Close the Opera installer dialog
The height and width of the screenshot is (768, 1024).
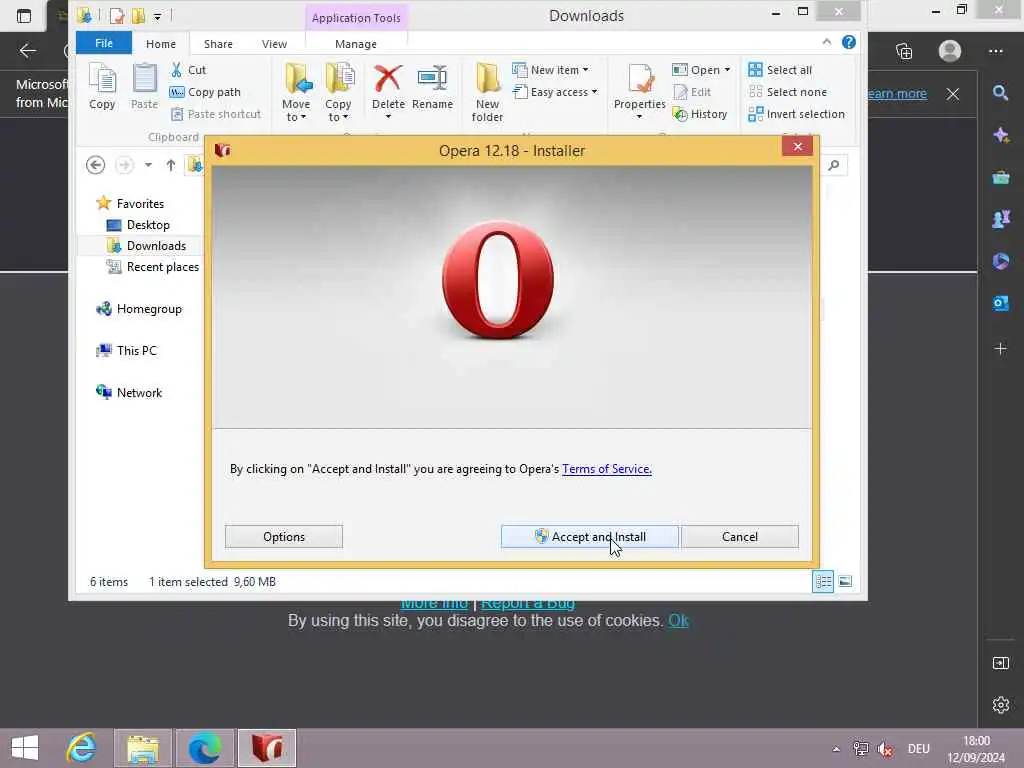(797, 146)
